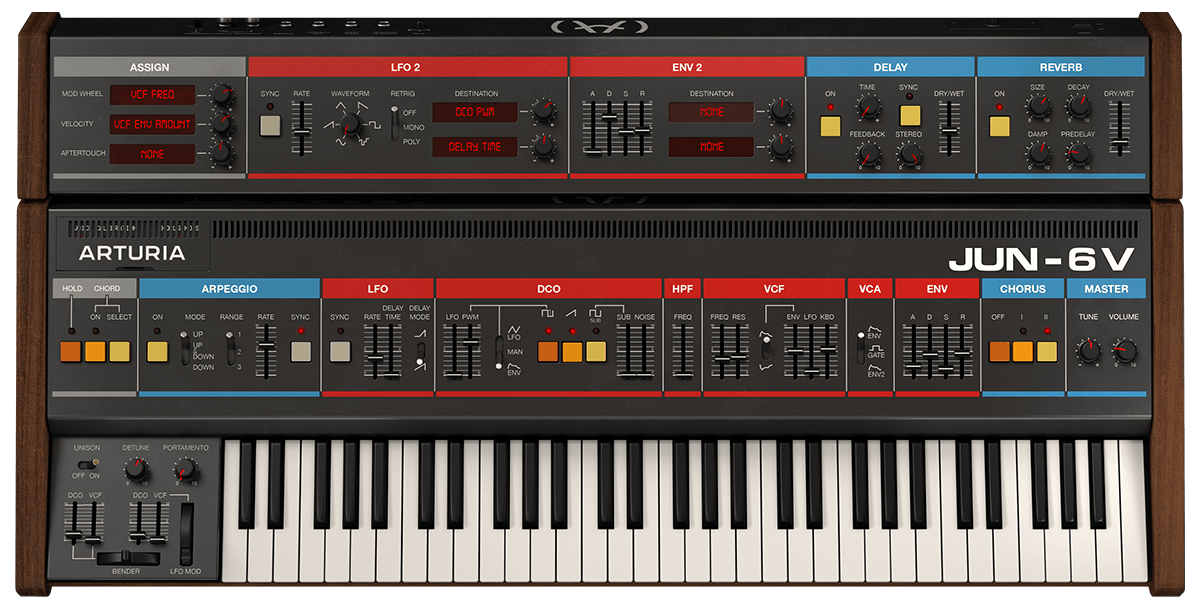The height and width of the screenshot is (611, 1200).
Task: Enable the DCO sawtooth wave button
Action: click(x=572, y=351)
